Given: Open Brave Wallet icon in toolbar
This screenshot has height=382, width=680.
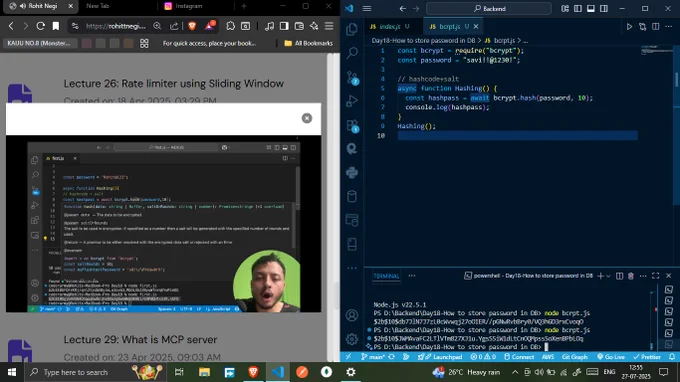Looking at the screenshot, I should point(299,26).
